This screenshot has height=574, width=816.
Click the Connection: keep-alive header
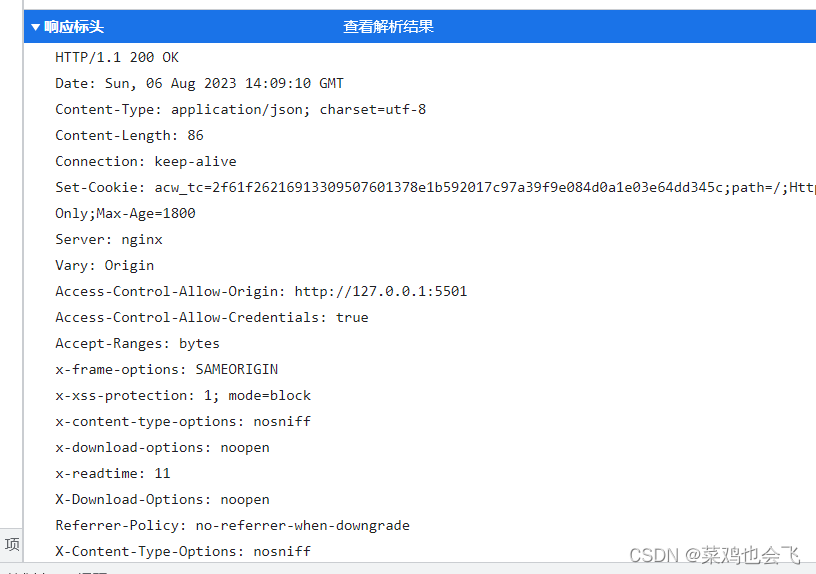(x=146, y=161)
